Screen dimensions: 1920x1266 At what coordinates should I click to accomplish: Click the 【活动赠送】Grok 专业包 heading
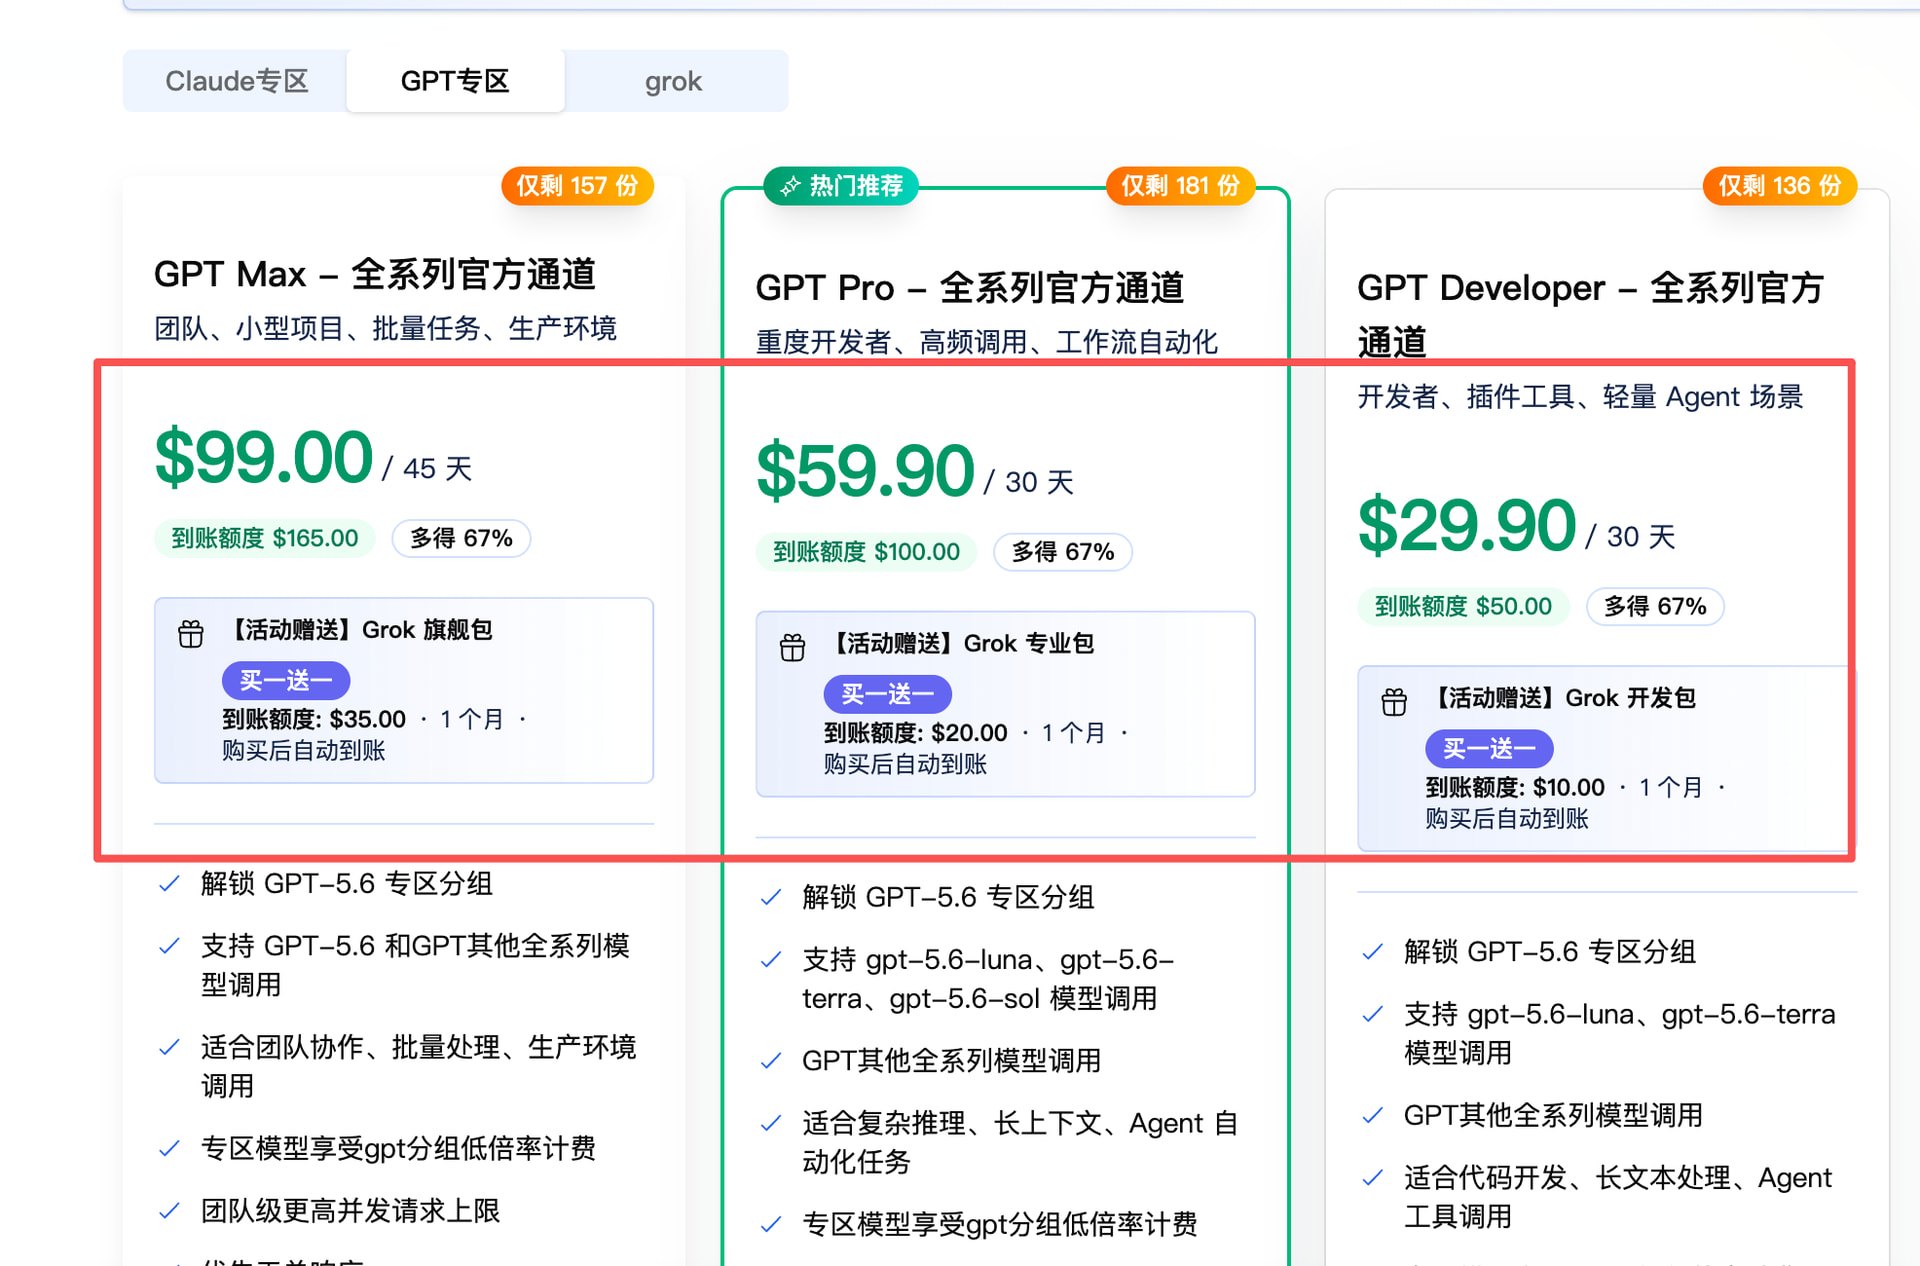coord(959,644)
